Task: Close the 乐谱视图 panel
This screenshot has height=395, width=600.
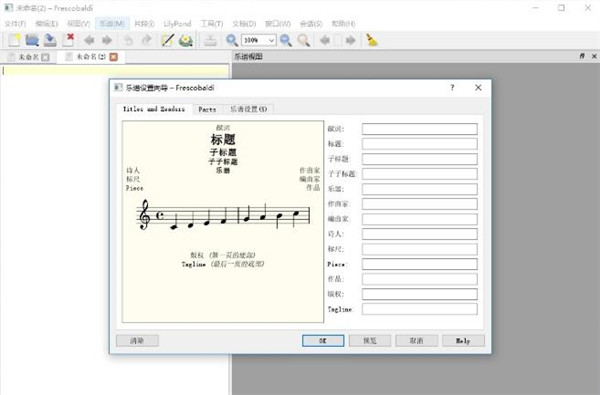Action: pyautogui.click(x=594, y=56)
